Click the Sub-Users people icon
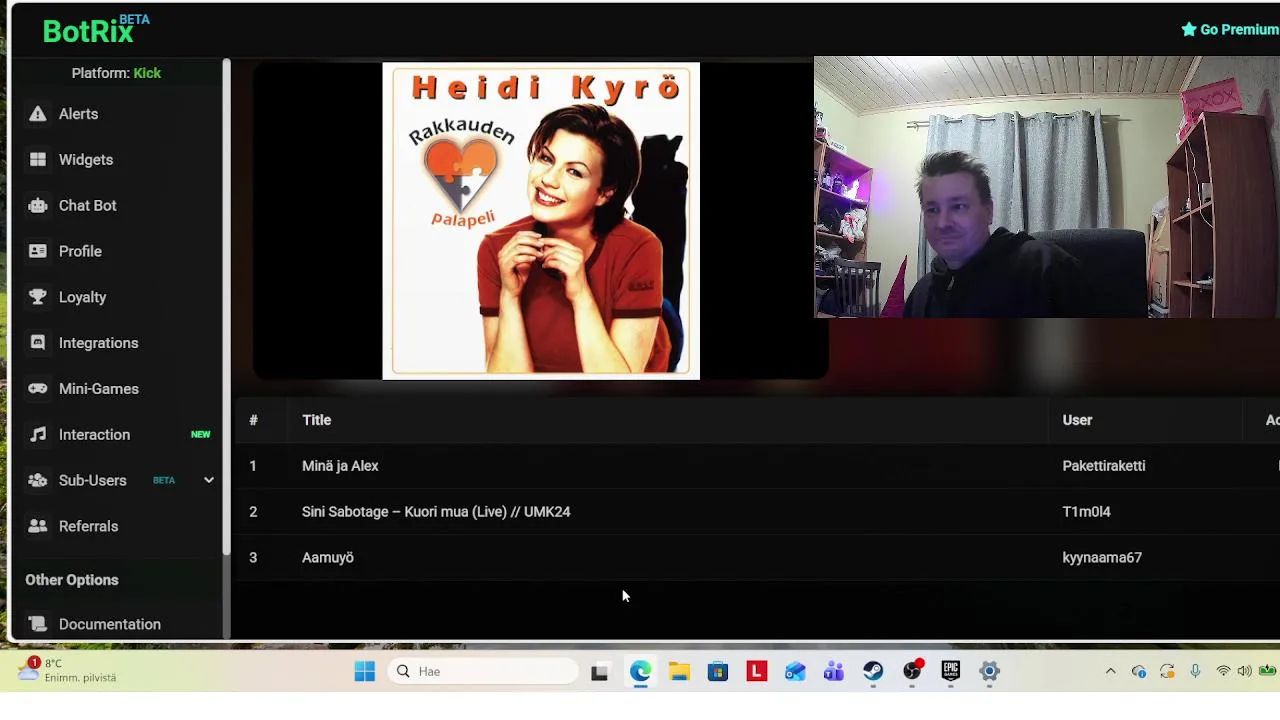The image size is (1280, 720). [38, 481]
